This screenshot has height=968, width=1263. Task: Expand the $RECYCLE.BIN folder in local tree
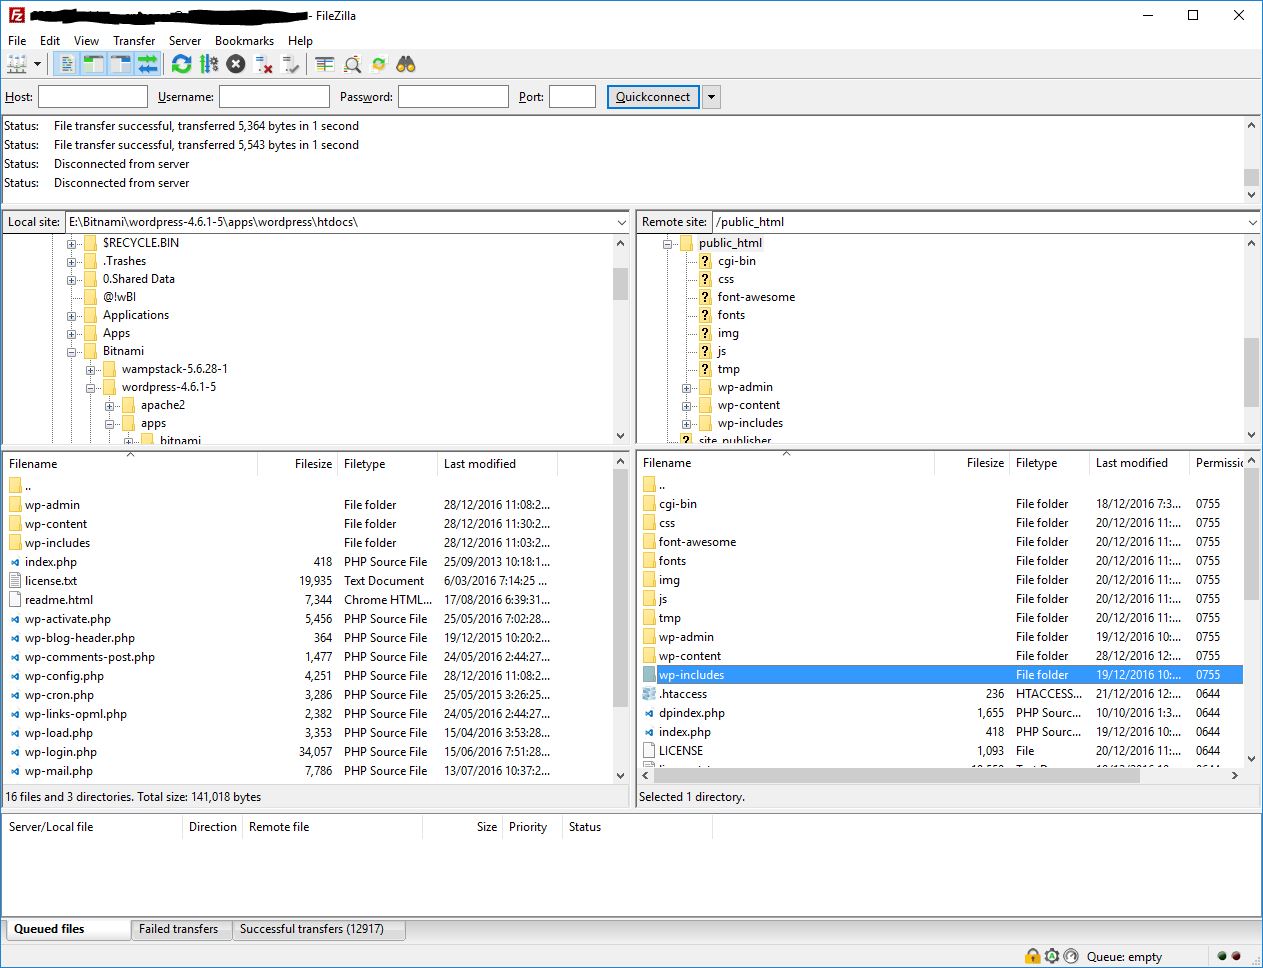(72, 244)
